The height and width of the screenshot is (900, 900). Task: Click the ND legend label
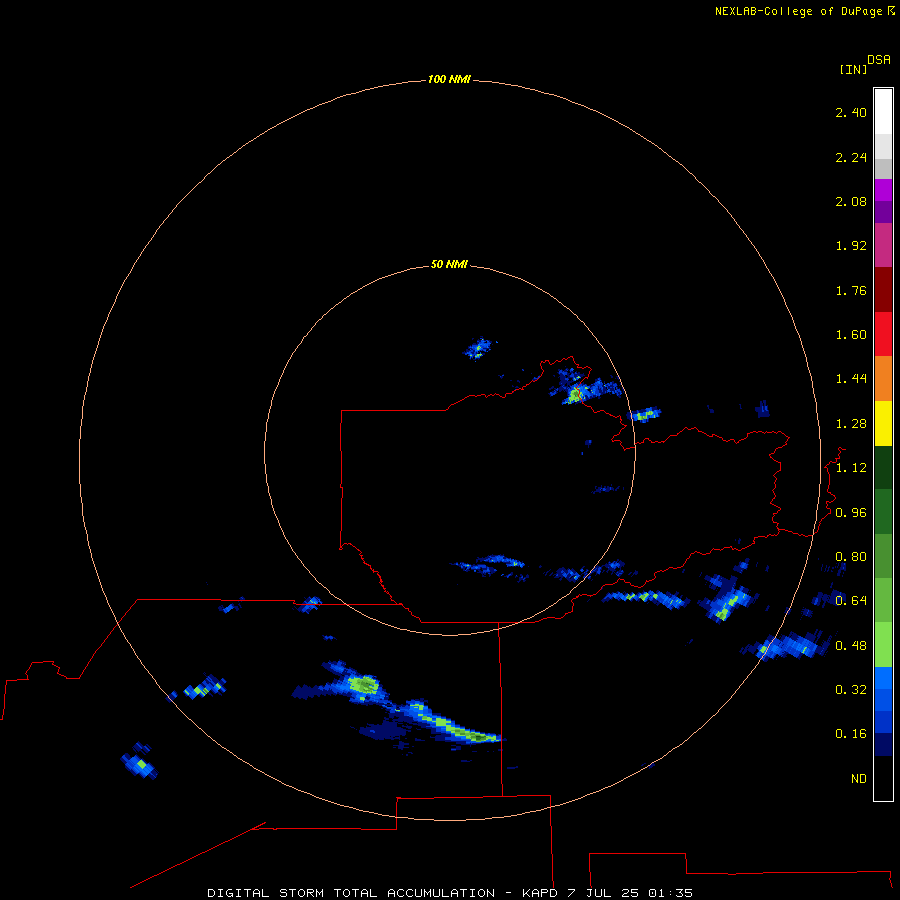859,779
